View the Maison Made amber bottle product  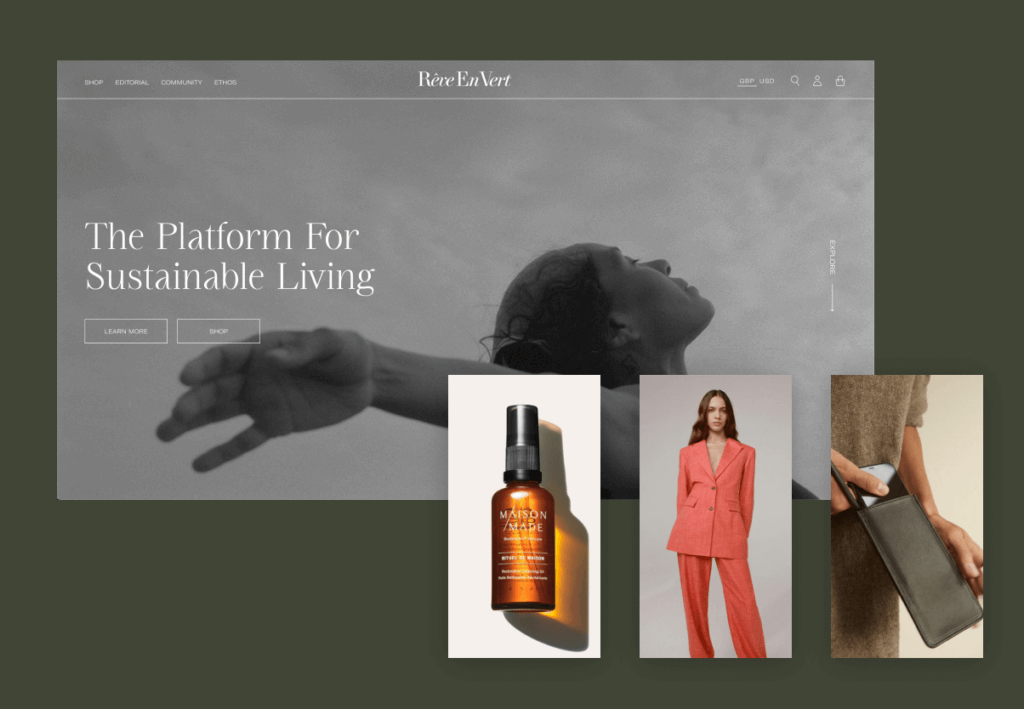[523, 516]
